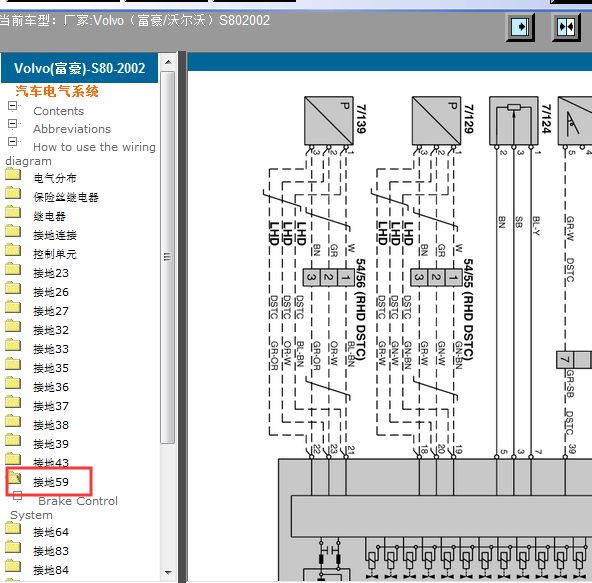
Task: Select the 接地84 label
Action: point(51,570)
